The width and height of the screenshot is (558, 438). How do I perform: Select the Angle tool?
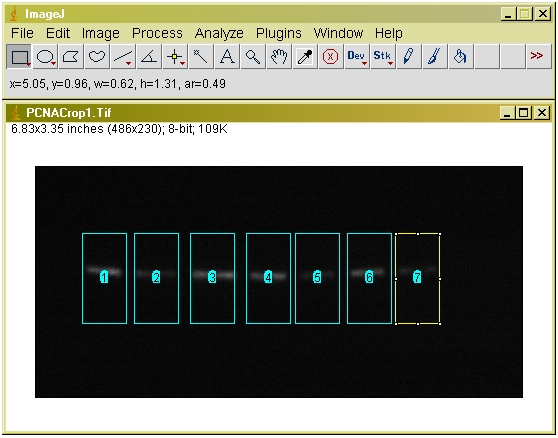[149, 57]
